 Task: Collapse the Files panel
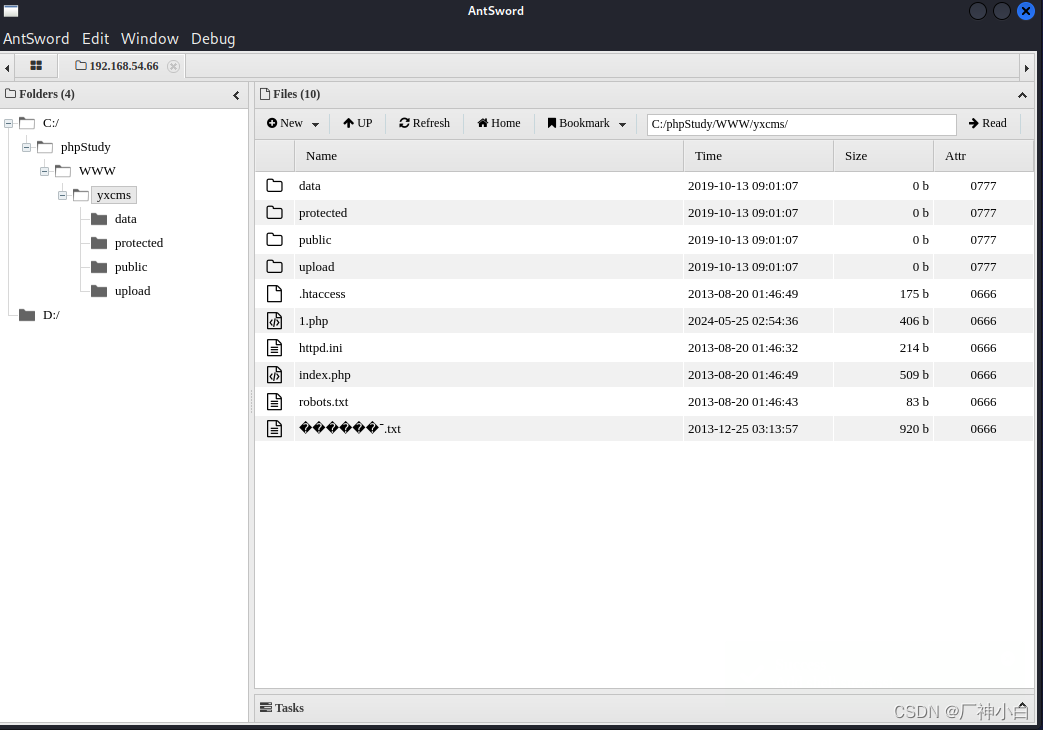[x=1022, y=95]
